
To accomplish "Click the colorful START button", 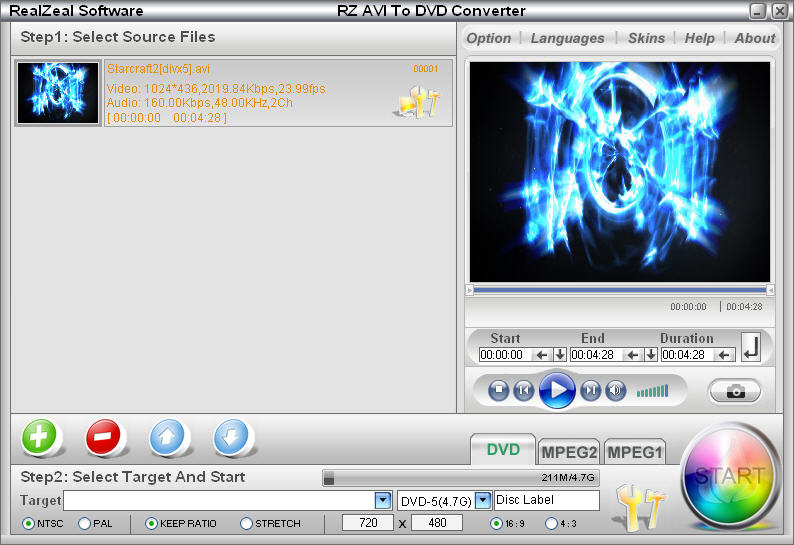I will coord(730,476).
